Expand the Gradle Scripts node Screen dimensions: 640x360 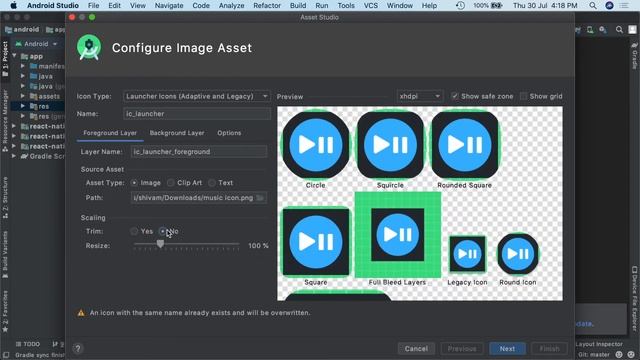[15, 156]
